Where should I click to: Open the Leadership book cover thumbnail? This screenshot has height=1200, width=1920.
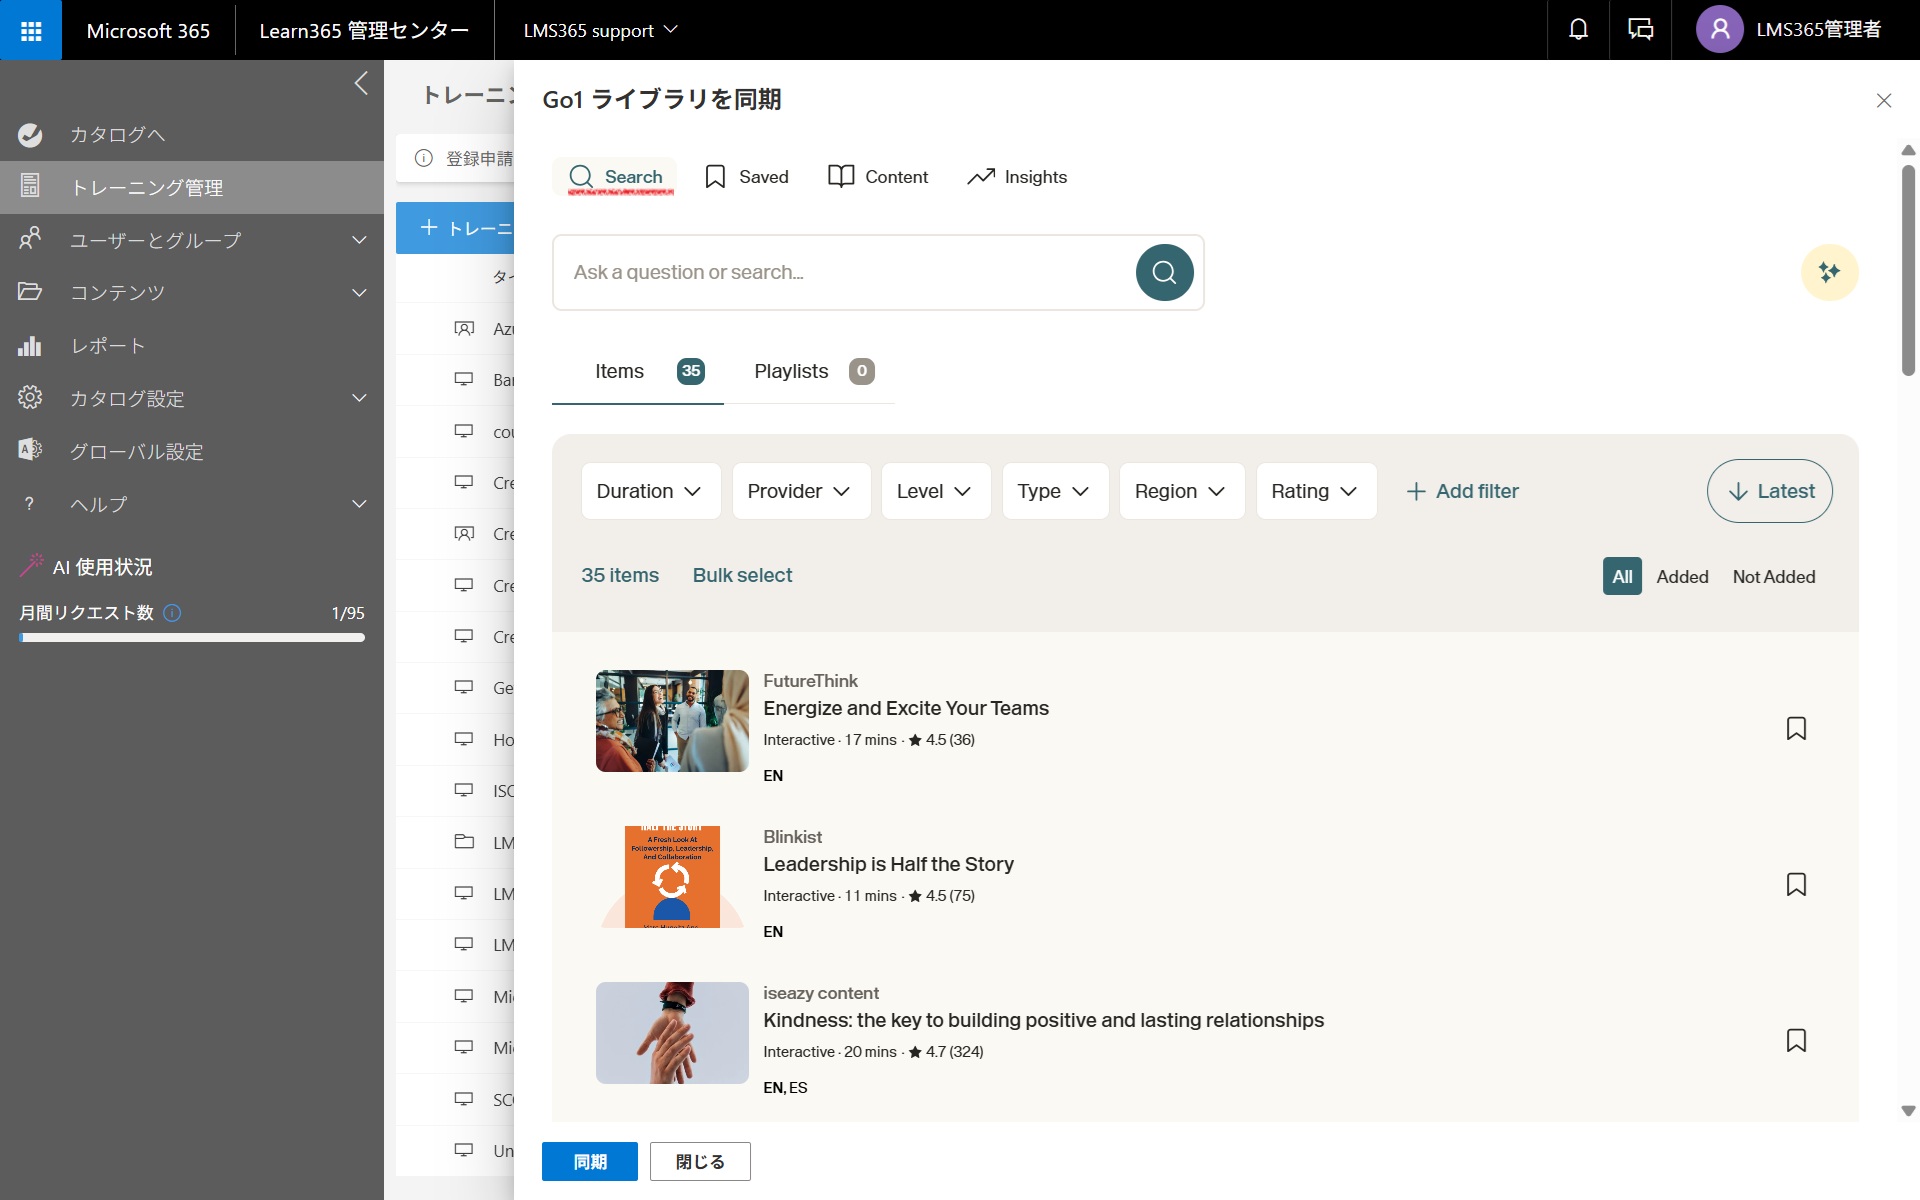tap(672, 877)
